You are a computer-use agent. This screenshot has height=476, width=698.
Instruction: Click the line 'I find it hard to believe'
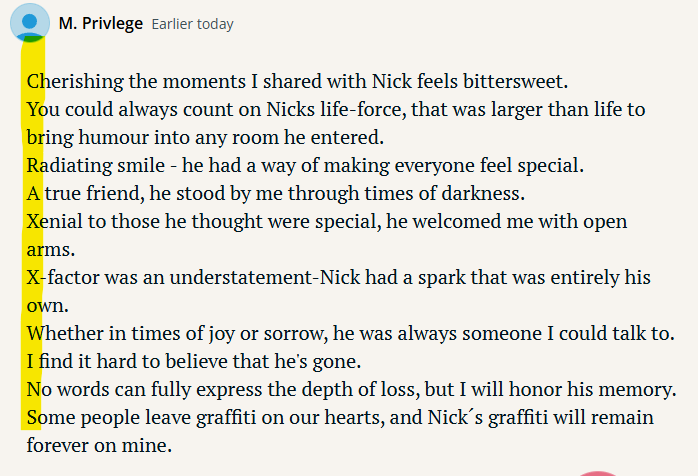point(194,362)
